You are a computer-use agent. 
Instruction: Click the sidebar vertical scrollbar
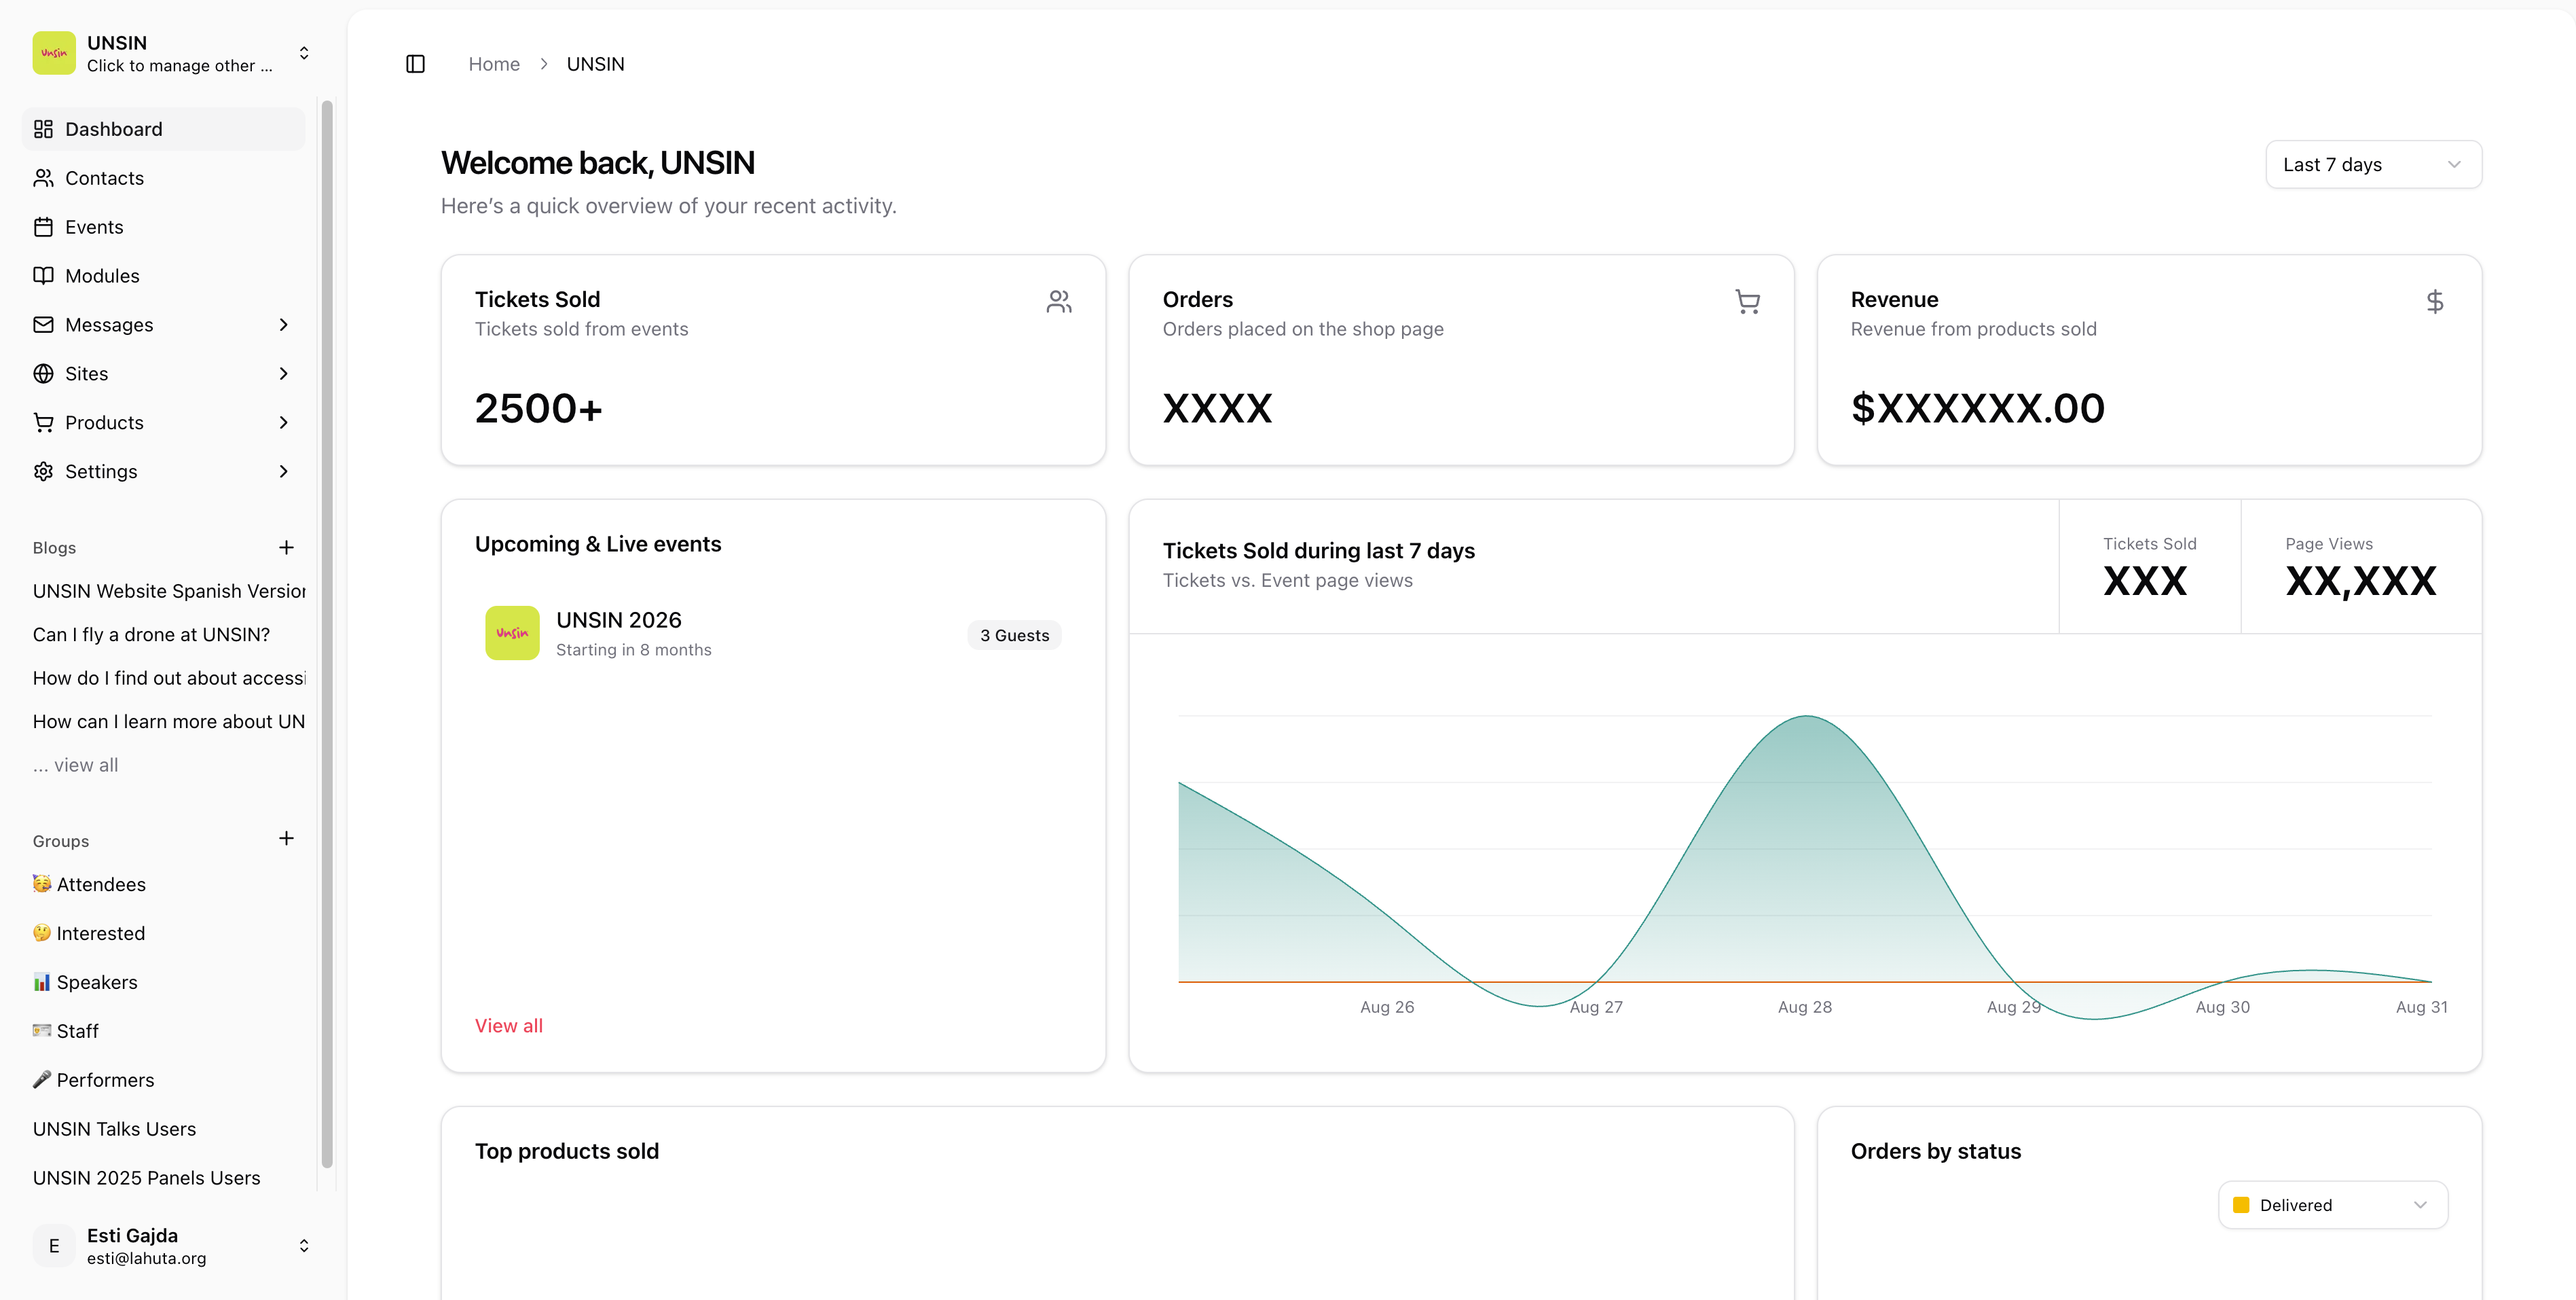(x=326, y=633)
